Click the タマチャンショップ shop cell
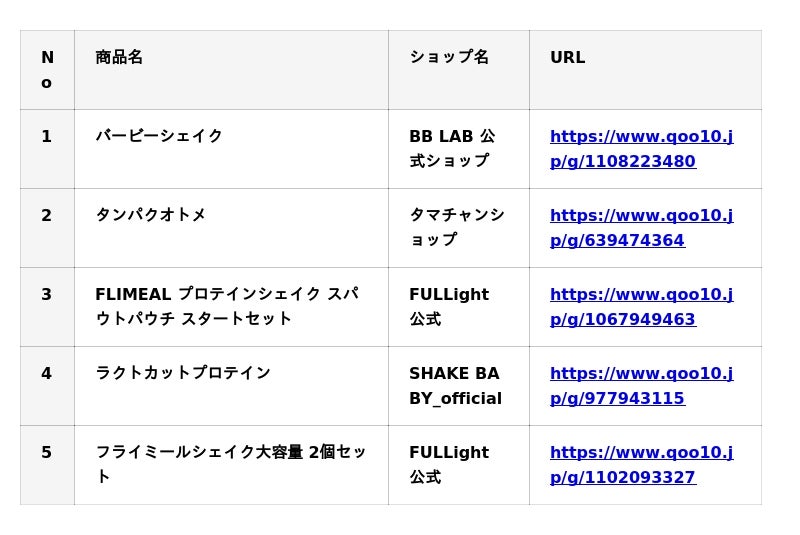The width and height of the screenshot is (800, 535). pos(456,227)
